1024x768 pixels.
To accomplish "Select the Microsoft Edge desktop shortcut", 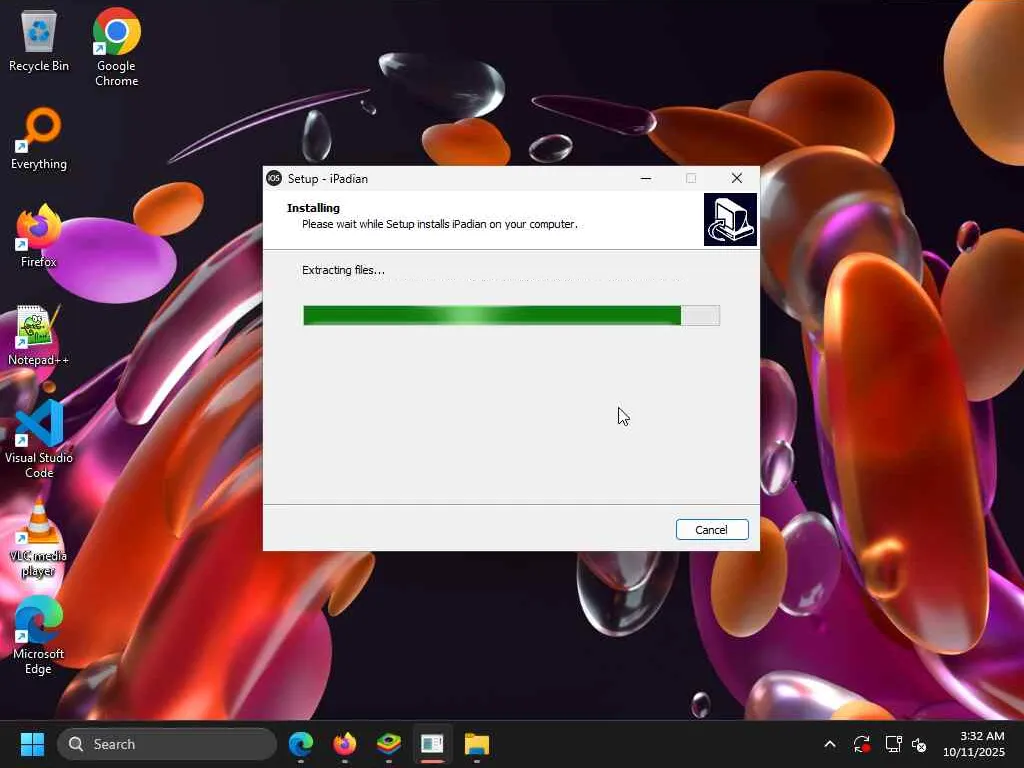I will tap(39, 635).
